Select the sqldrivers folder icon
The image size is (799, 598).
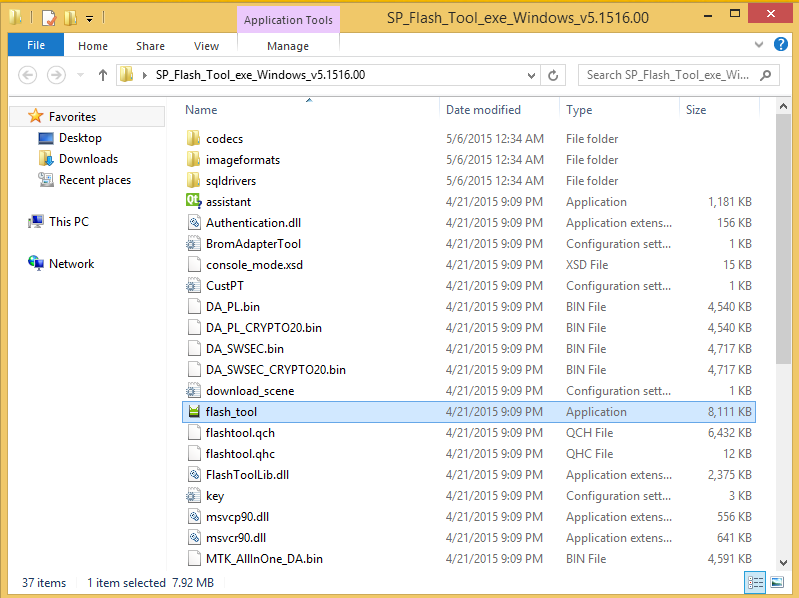[x=194, y=180]
